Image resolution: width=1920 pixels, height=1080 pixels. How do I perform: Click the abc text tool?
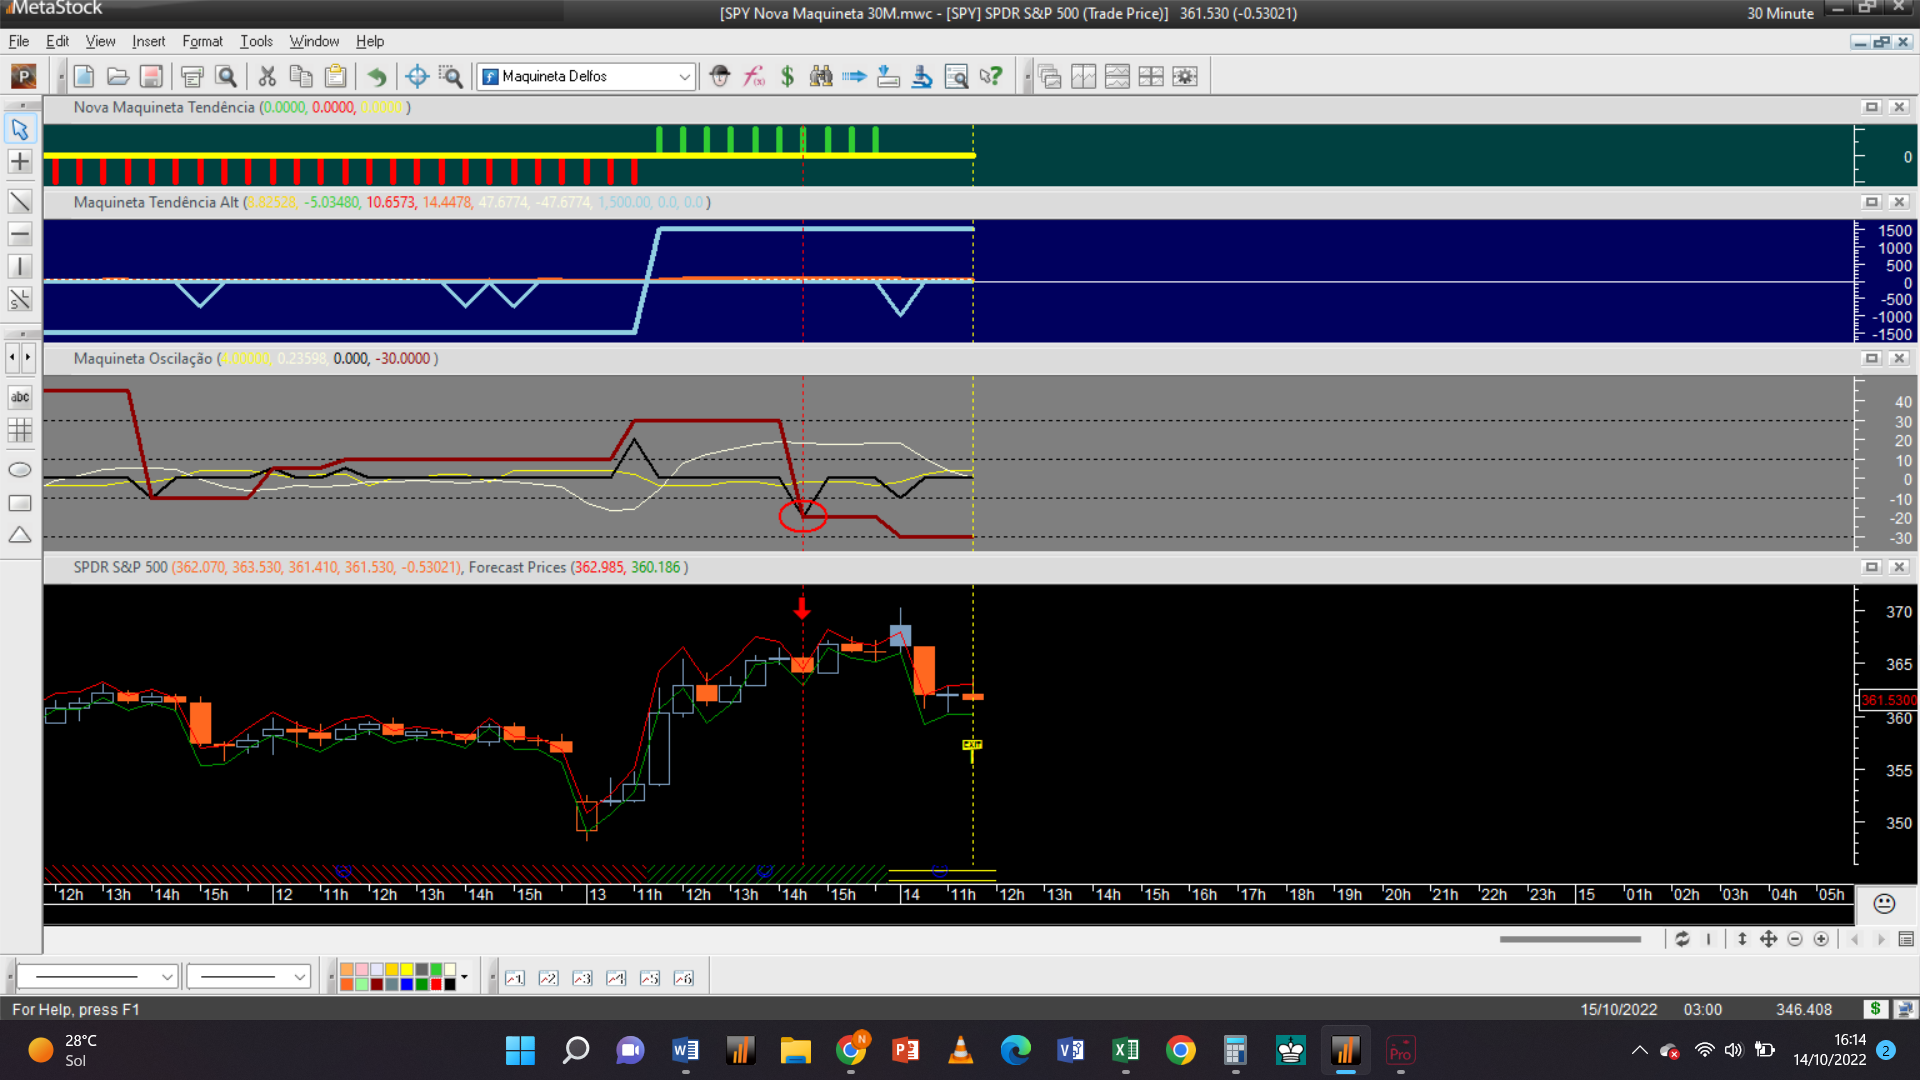click(20, 397)
